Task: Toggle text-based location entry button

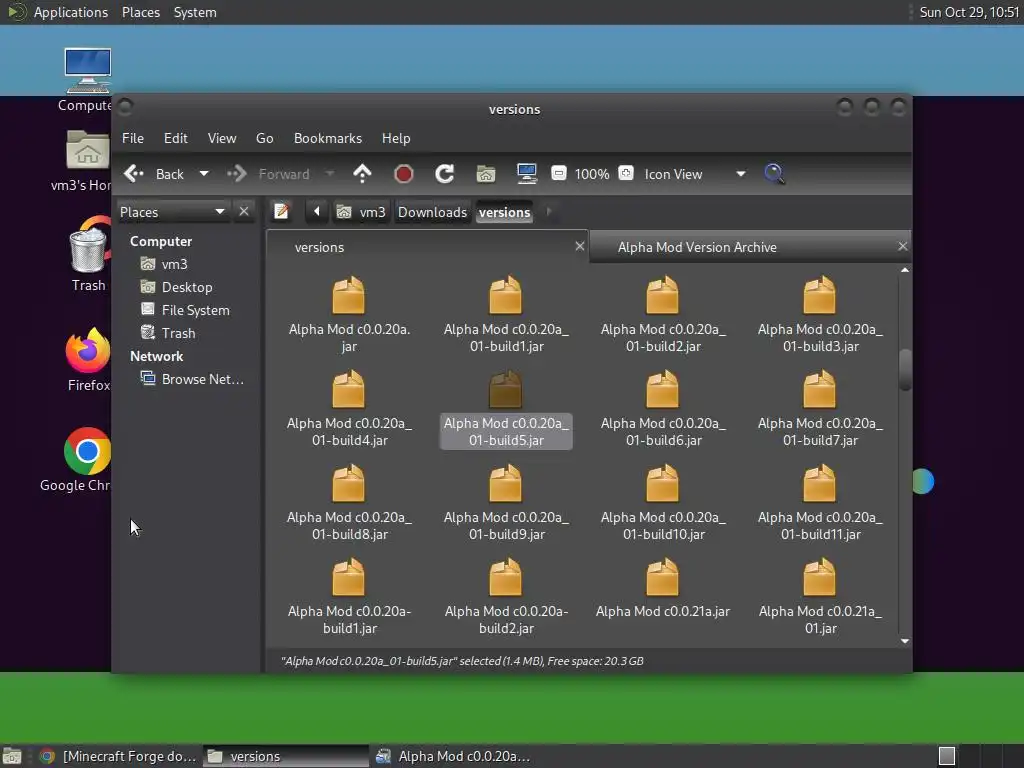Action: click(x=282, y=212)
